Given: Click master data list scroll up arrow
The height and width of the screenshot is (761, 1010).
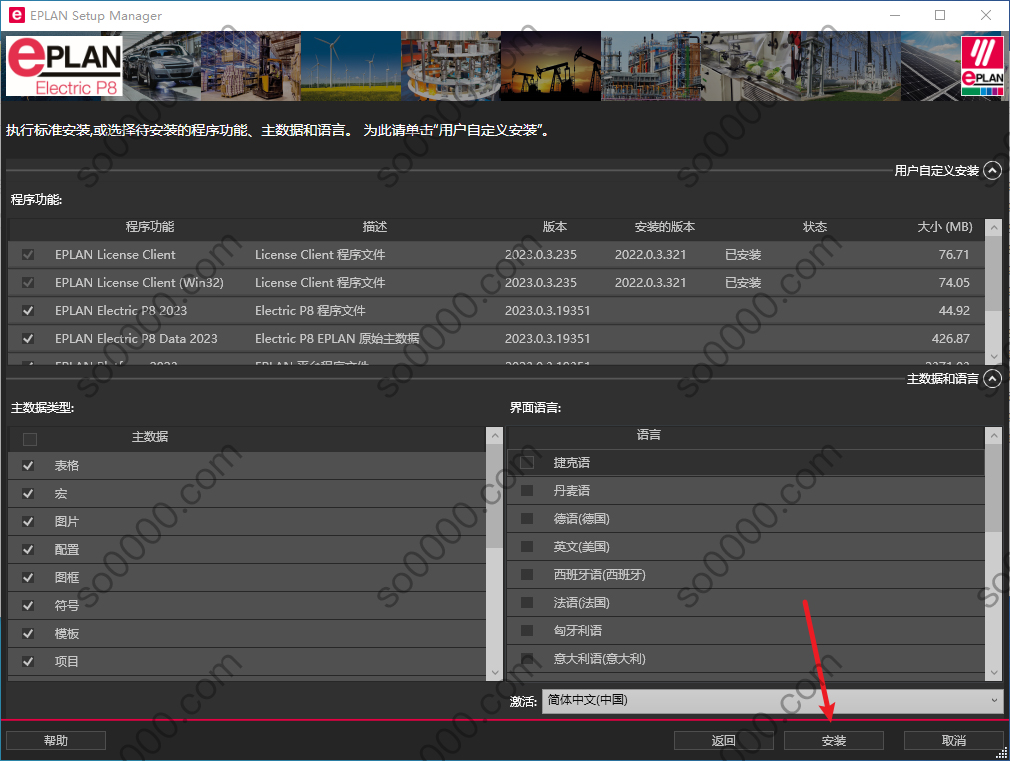Looking at the screenshot, I should click(x=495, y=436).
